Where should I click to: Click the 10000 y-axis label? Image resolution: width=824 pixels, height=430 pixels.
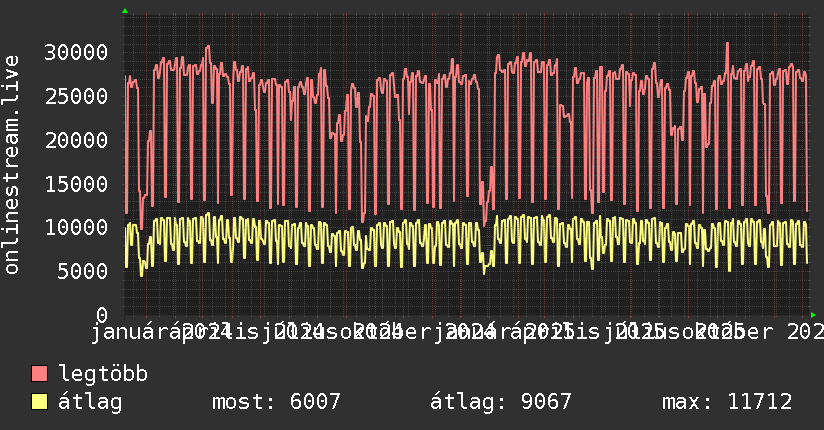pyautogui.click(x=76, y=228)
